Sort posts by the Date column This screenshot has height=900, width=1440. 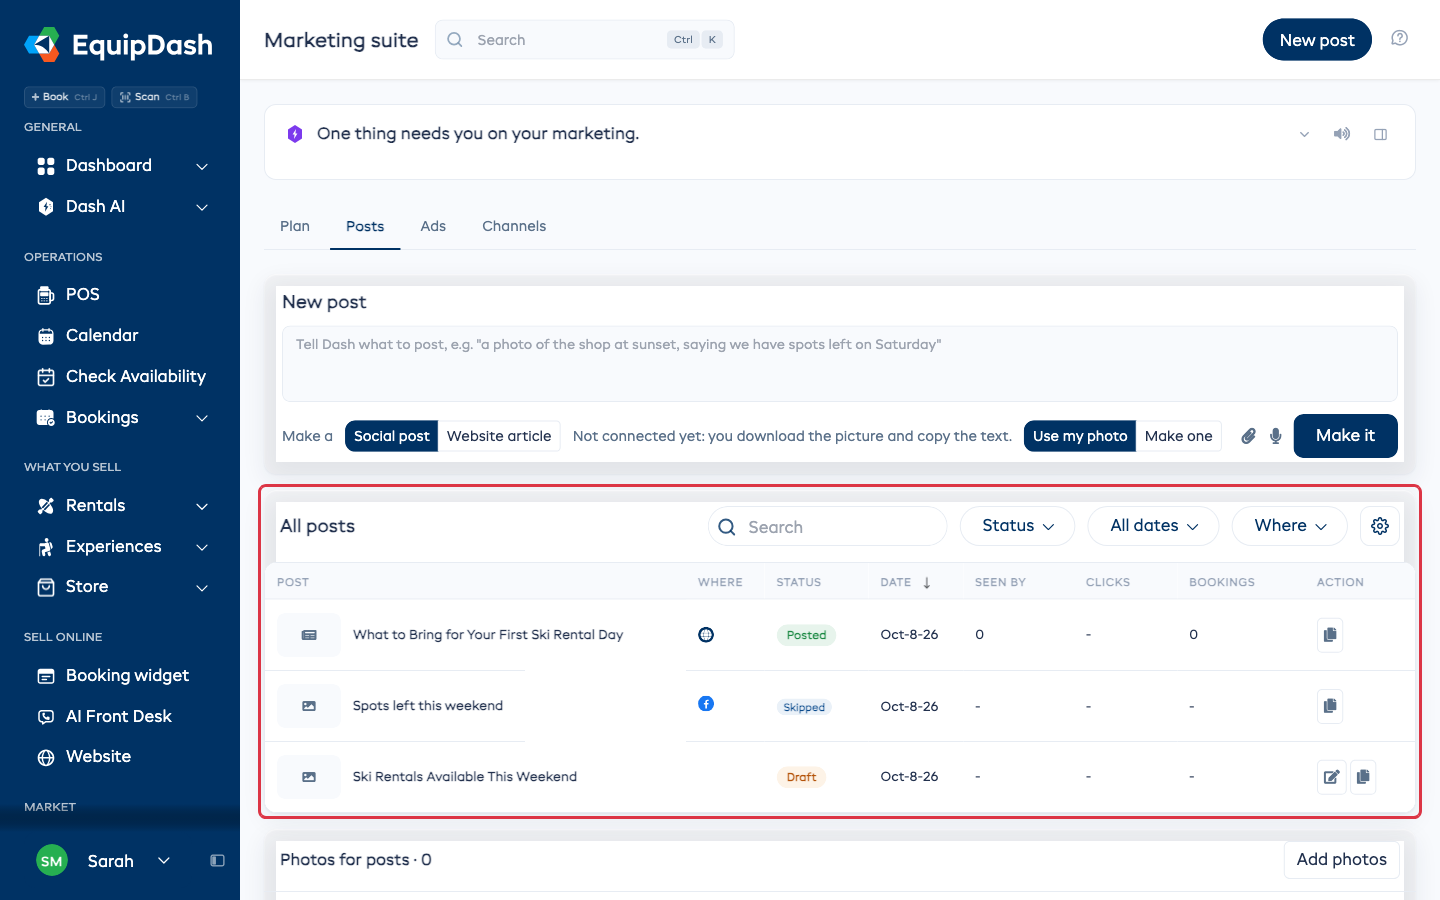[905, 582]
